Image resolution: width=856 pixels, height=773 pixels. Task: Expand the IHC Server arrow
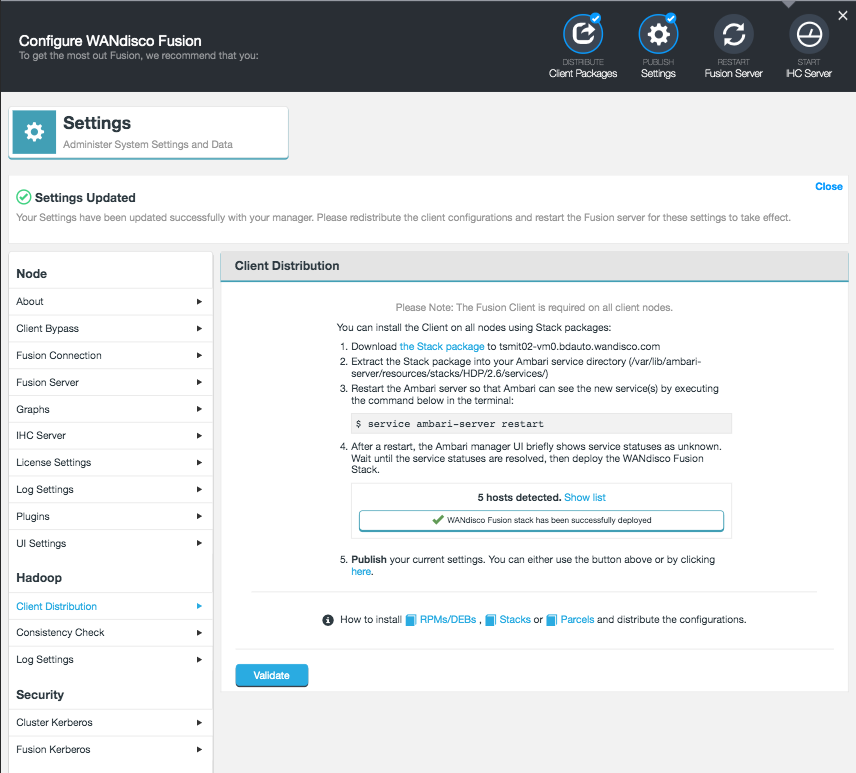(199, 436)
